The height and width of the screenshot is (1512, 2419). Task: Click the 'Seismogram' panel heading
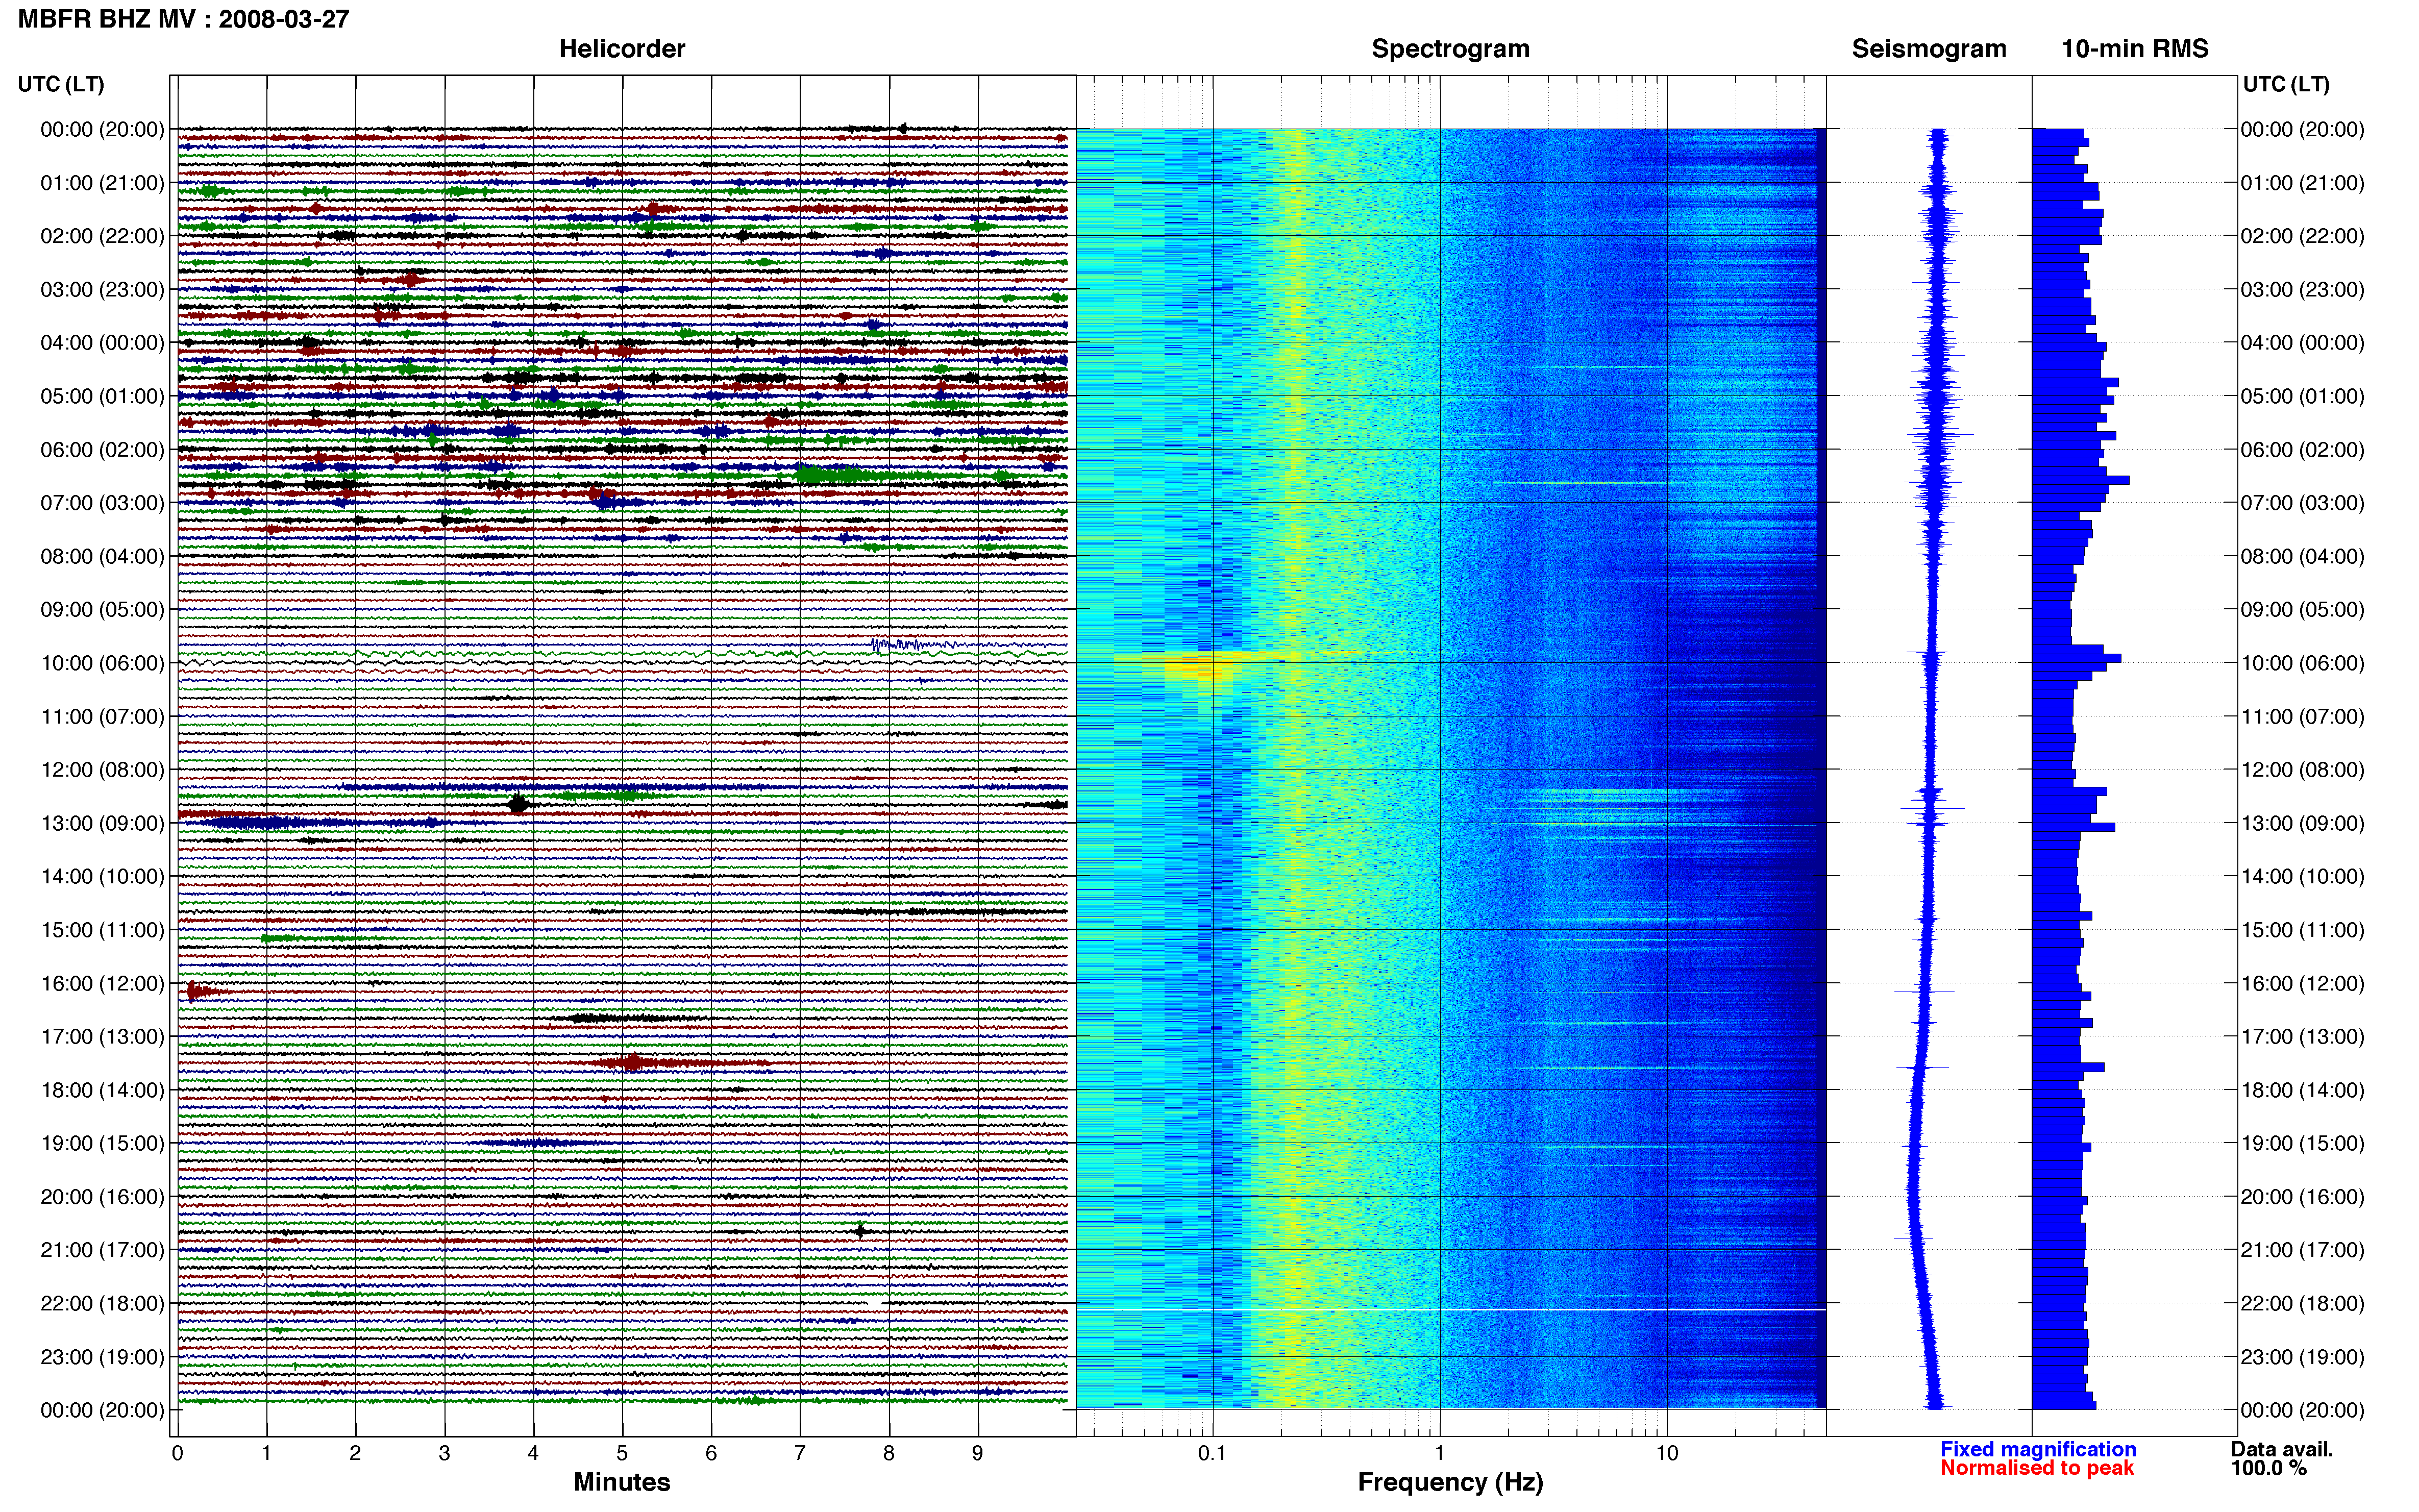pyautogui.click(x=1929, y=49)
